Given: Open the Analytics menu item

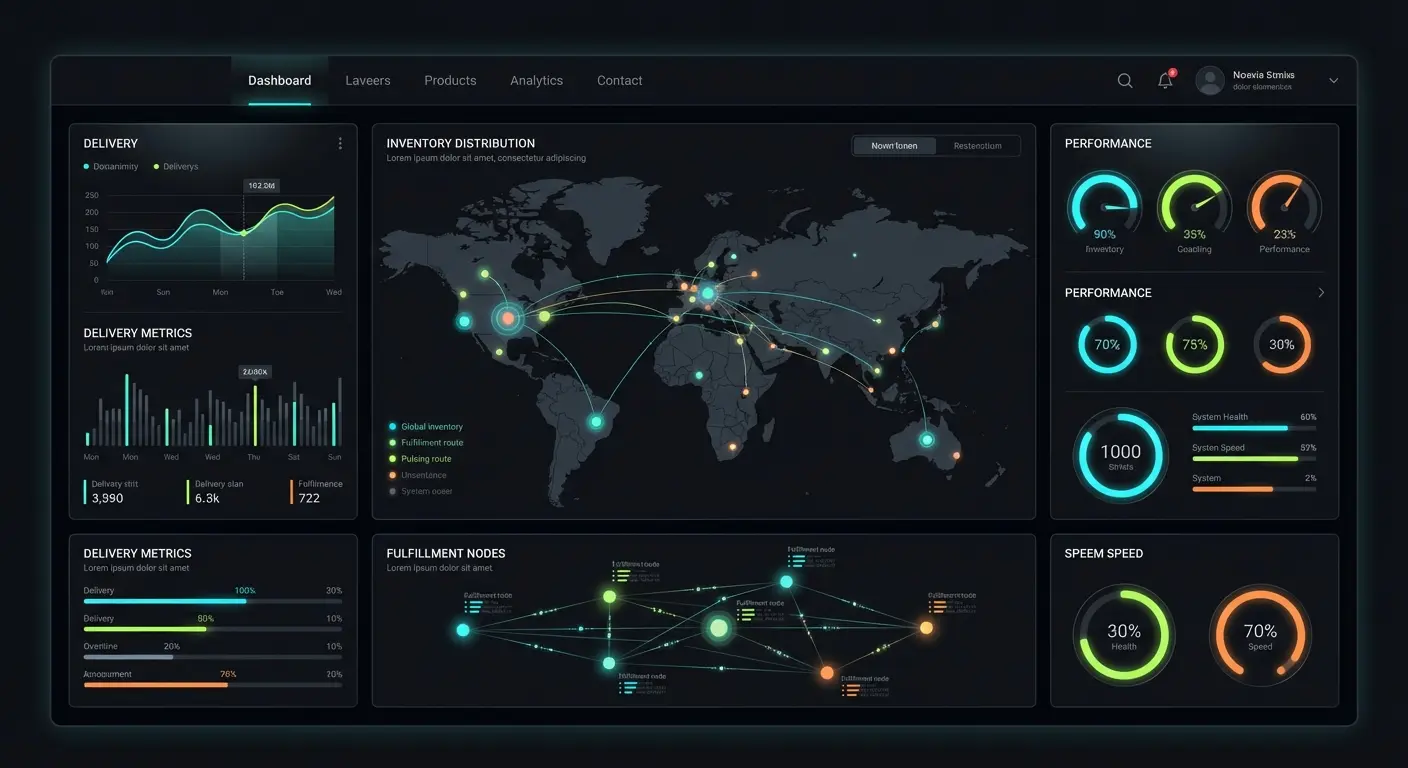Looking at the screenshot, I should [536, 80].
